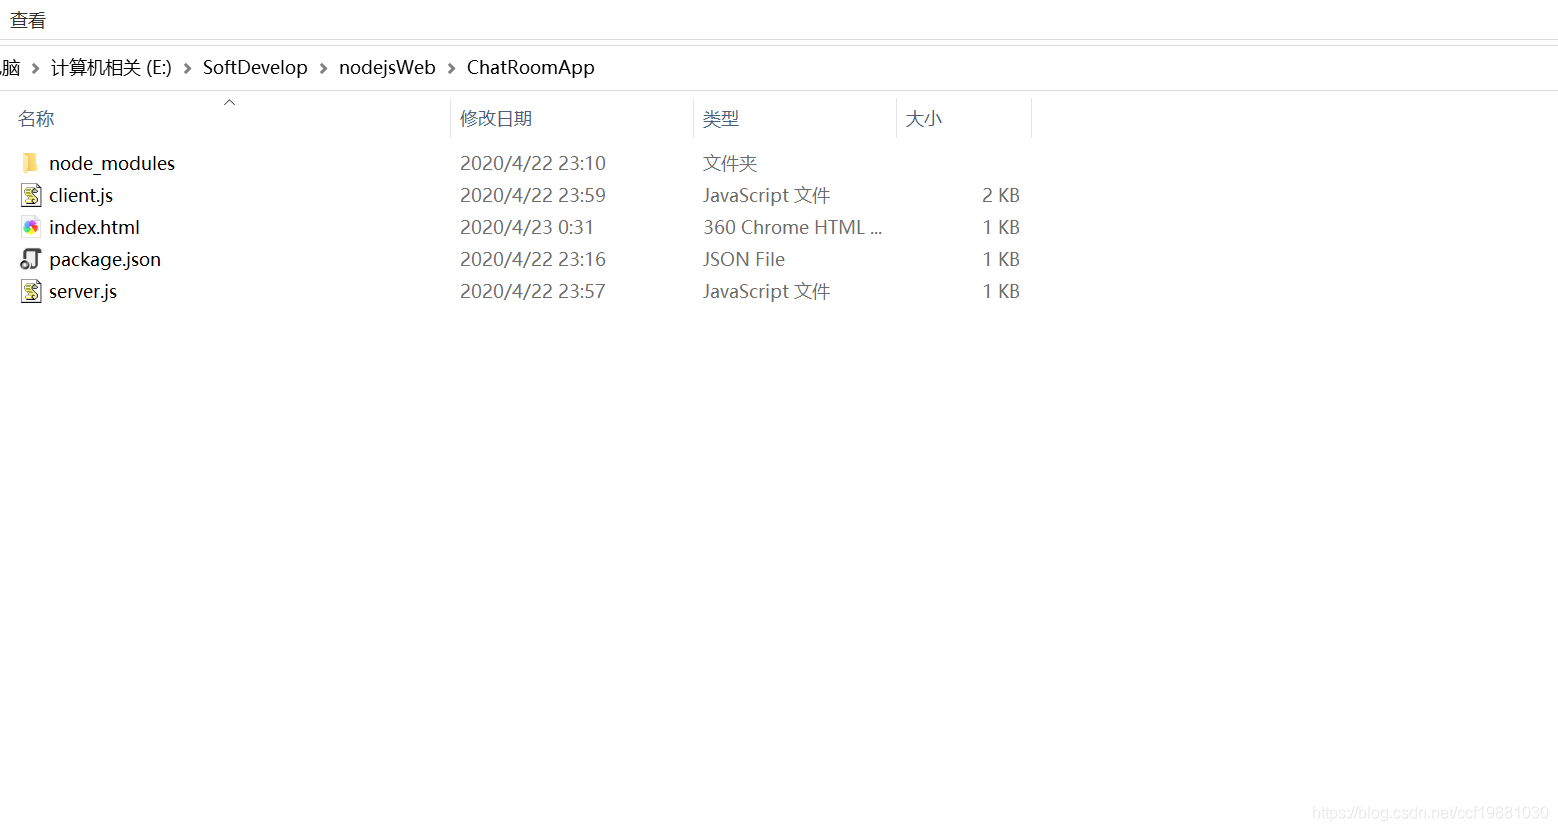Select the node_modules file name
Viewport: 1558px width, 831px height.
112,163
